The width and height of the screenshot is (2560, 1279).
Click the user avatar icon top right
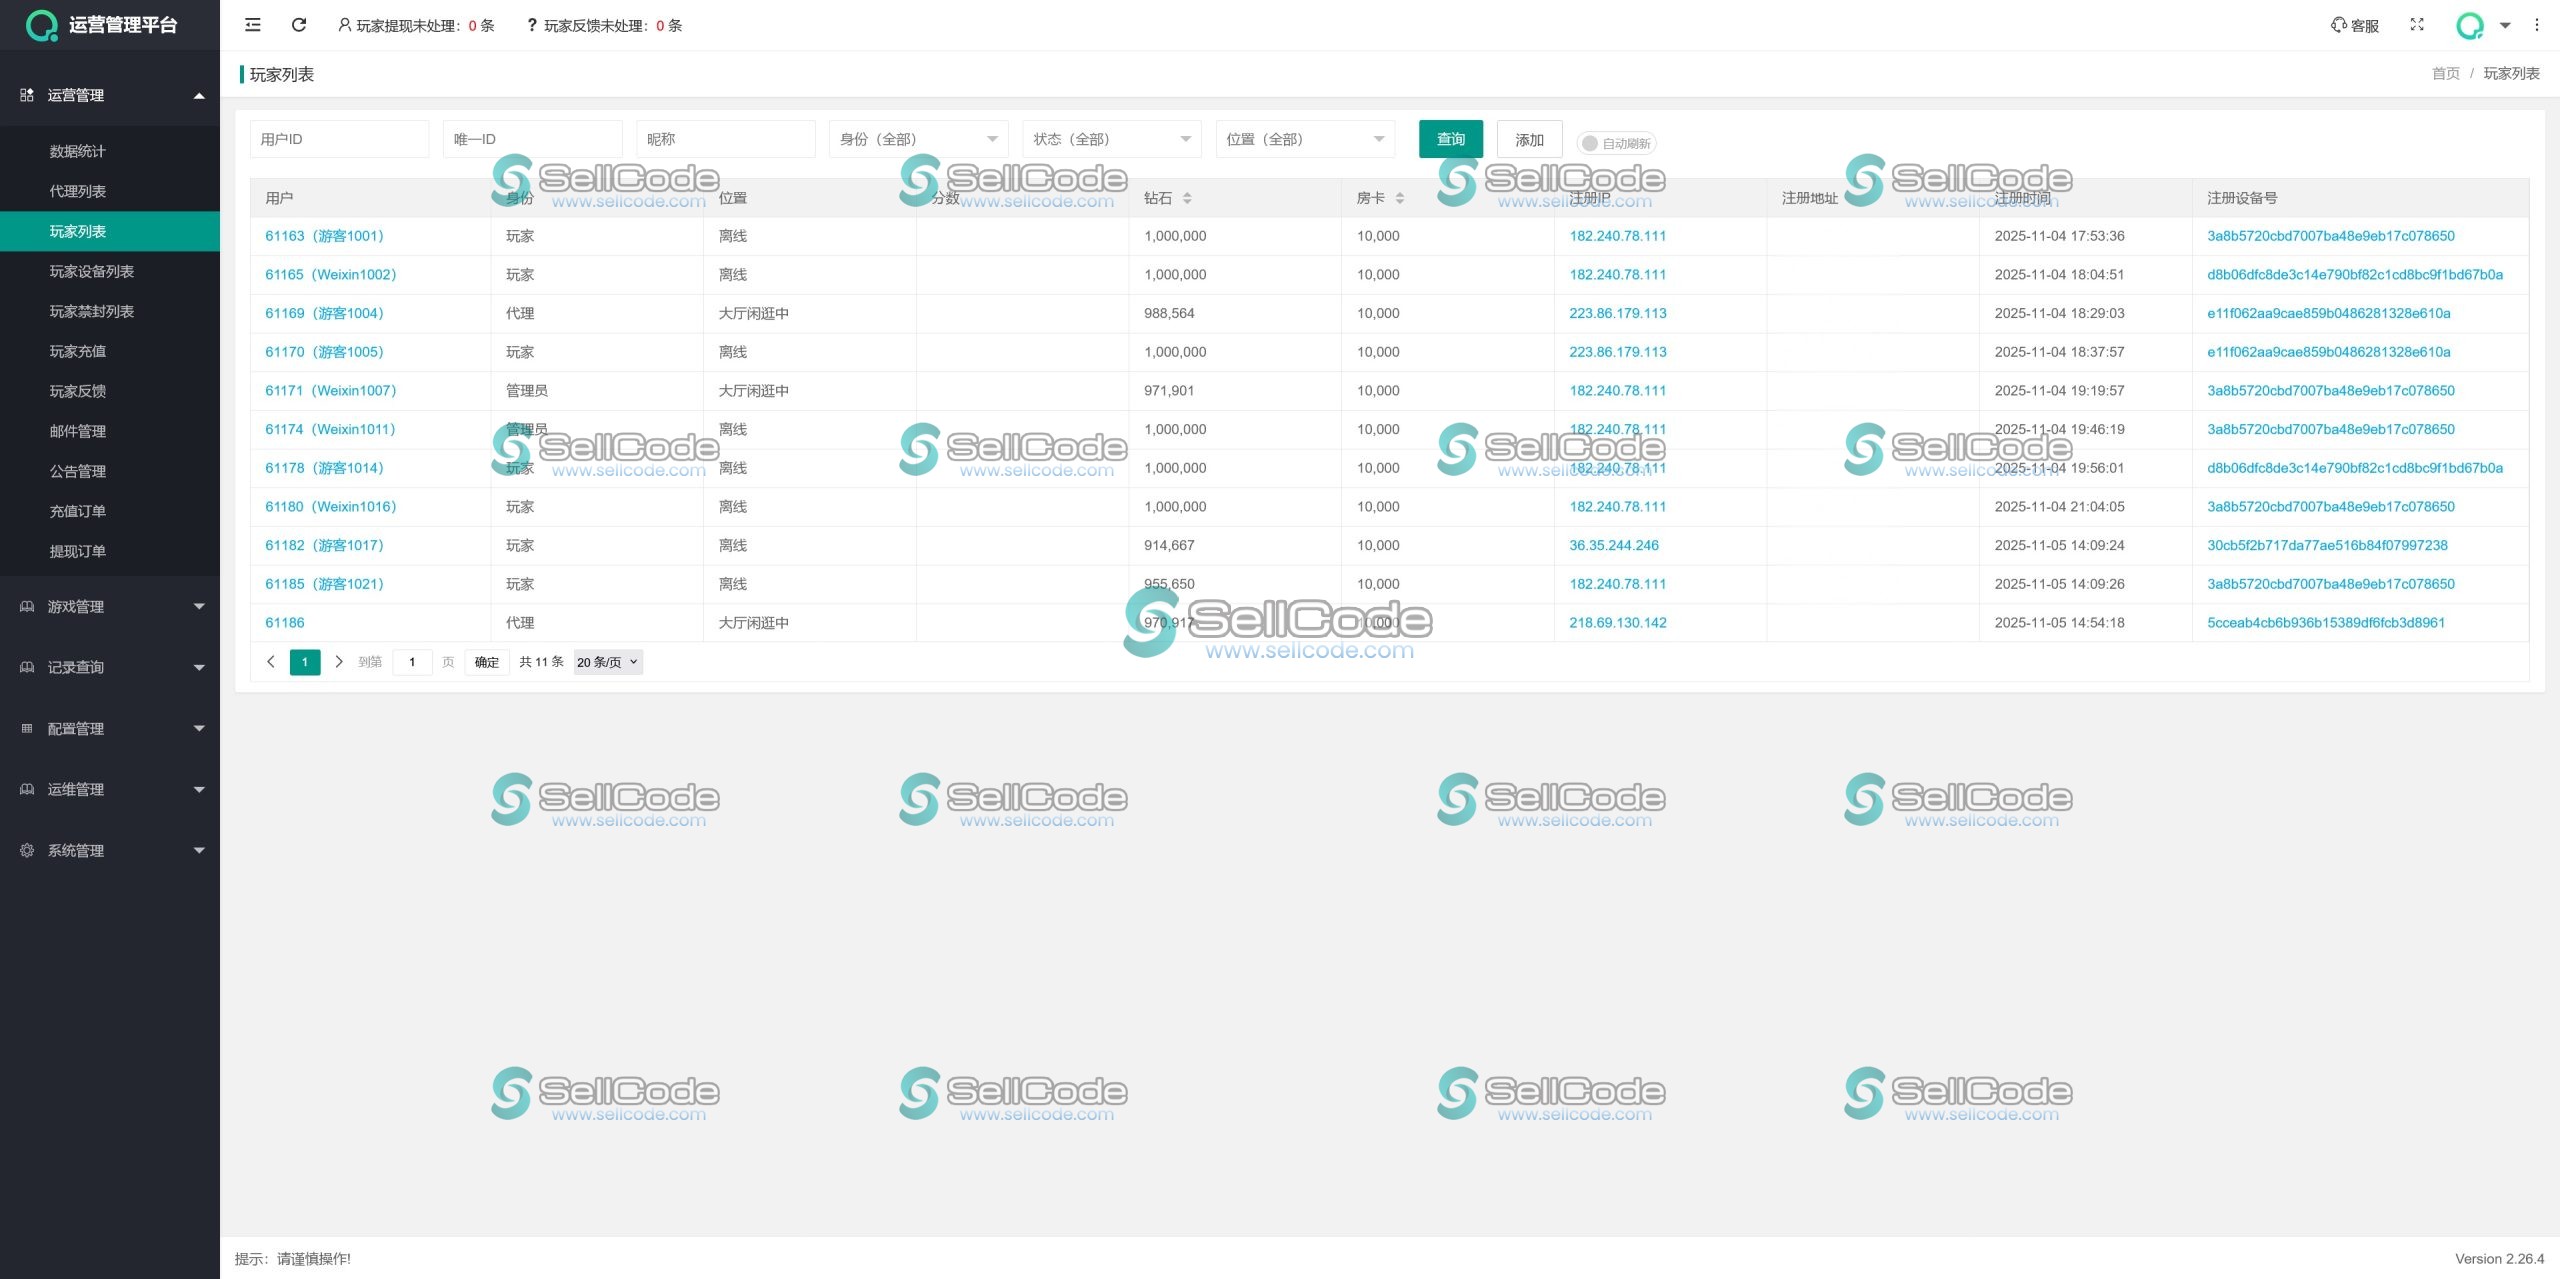click(2470, 25)
